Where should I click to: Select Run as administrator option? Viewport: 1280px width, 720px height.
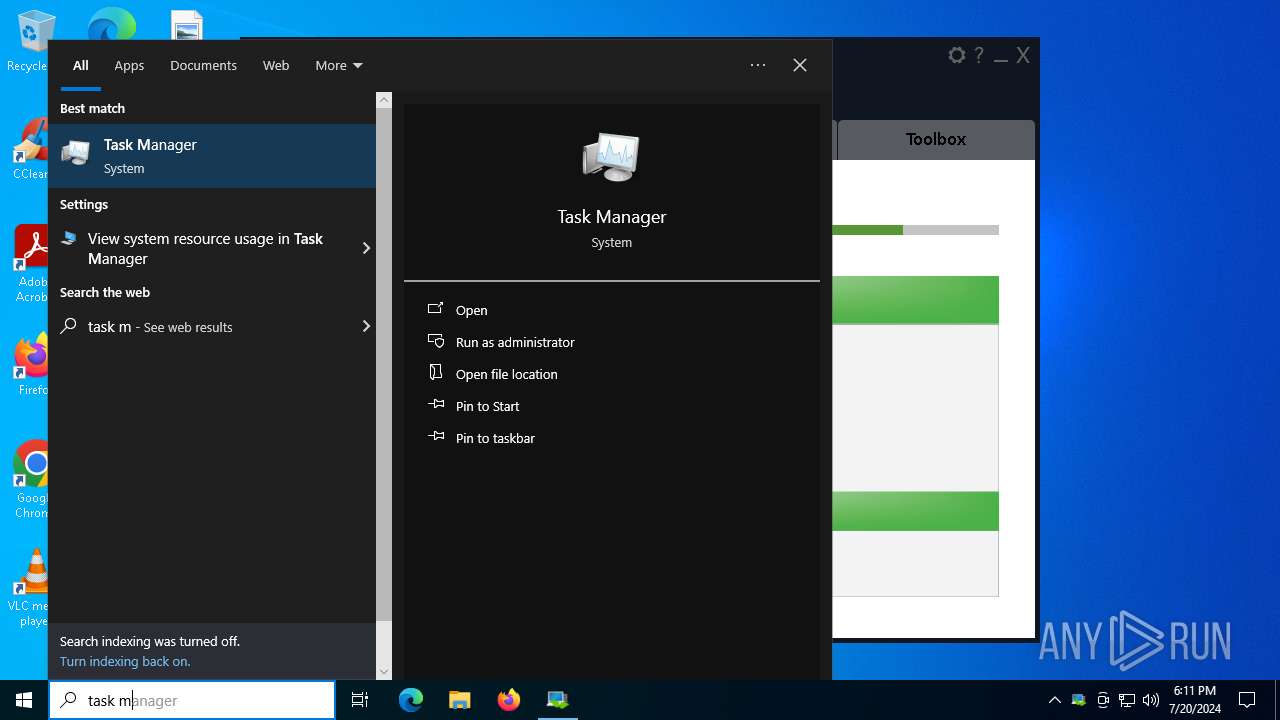coord(514,342)
